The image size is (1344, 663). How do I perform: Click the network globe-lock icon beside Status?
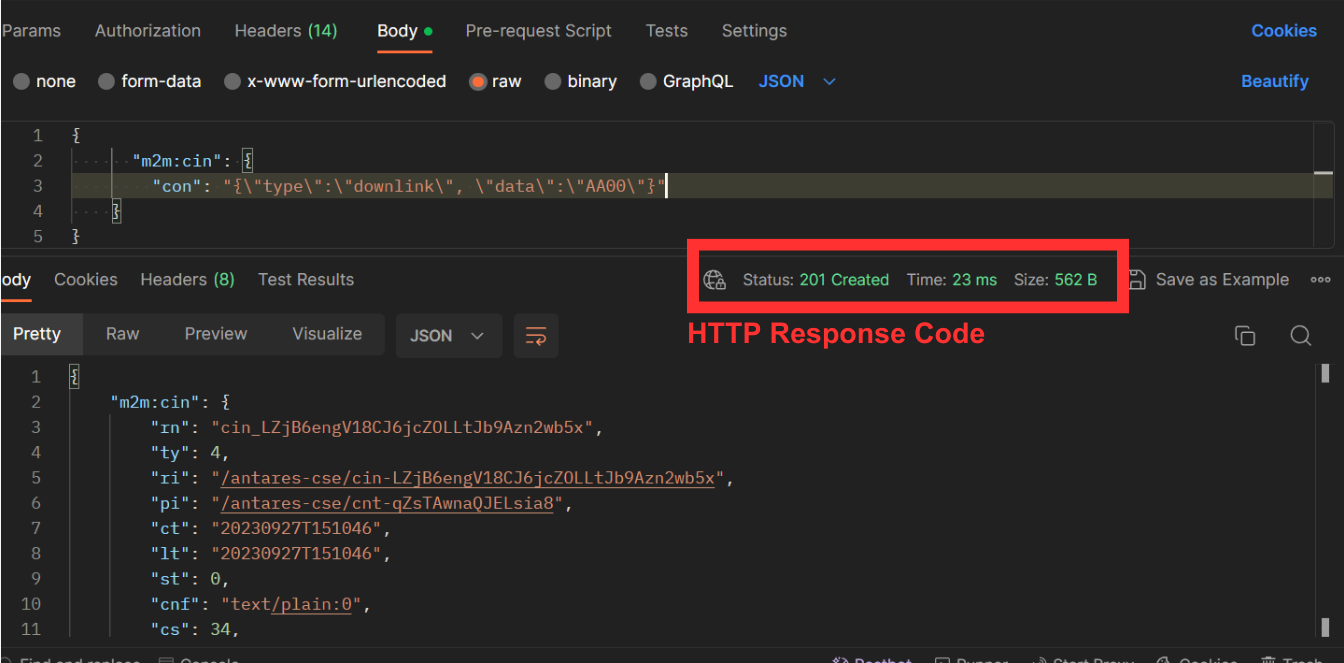pos(714,280)
